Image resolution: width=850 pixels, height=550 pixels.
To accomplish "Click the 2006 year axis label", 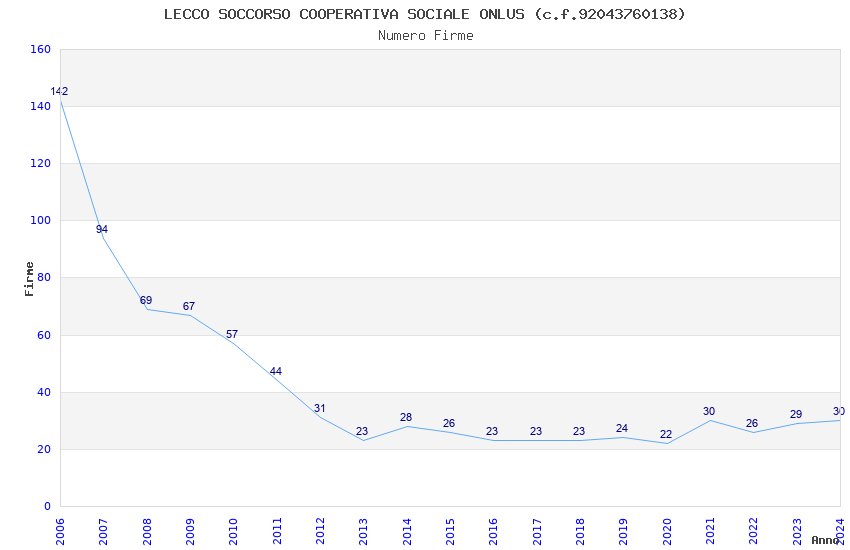I will click(x=60, y=532).
